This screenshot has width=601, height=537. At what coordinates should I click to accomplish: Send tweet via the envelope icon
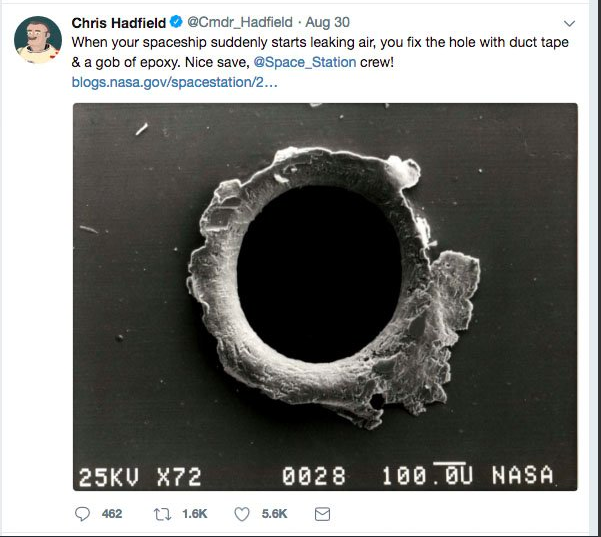click(322, 514)
